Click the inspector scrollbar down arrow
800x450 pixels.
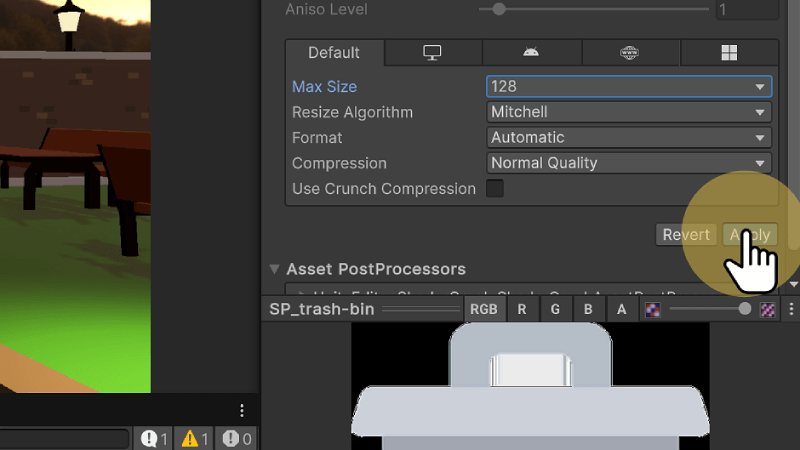pyautogui.click(x=793, y=284)
